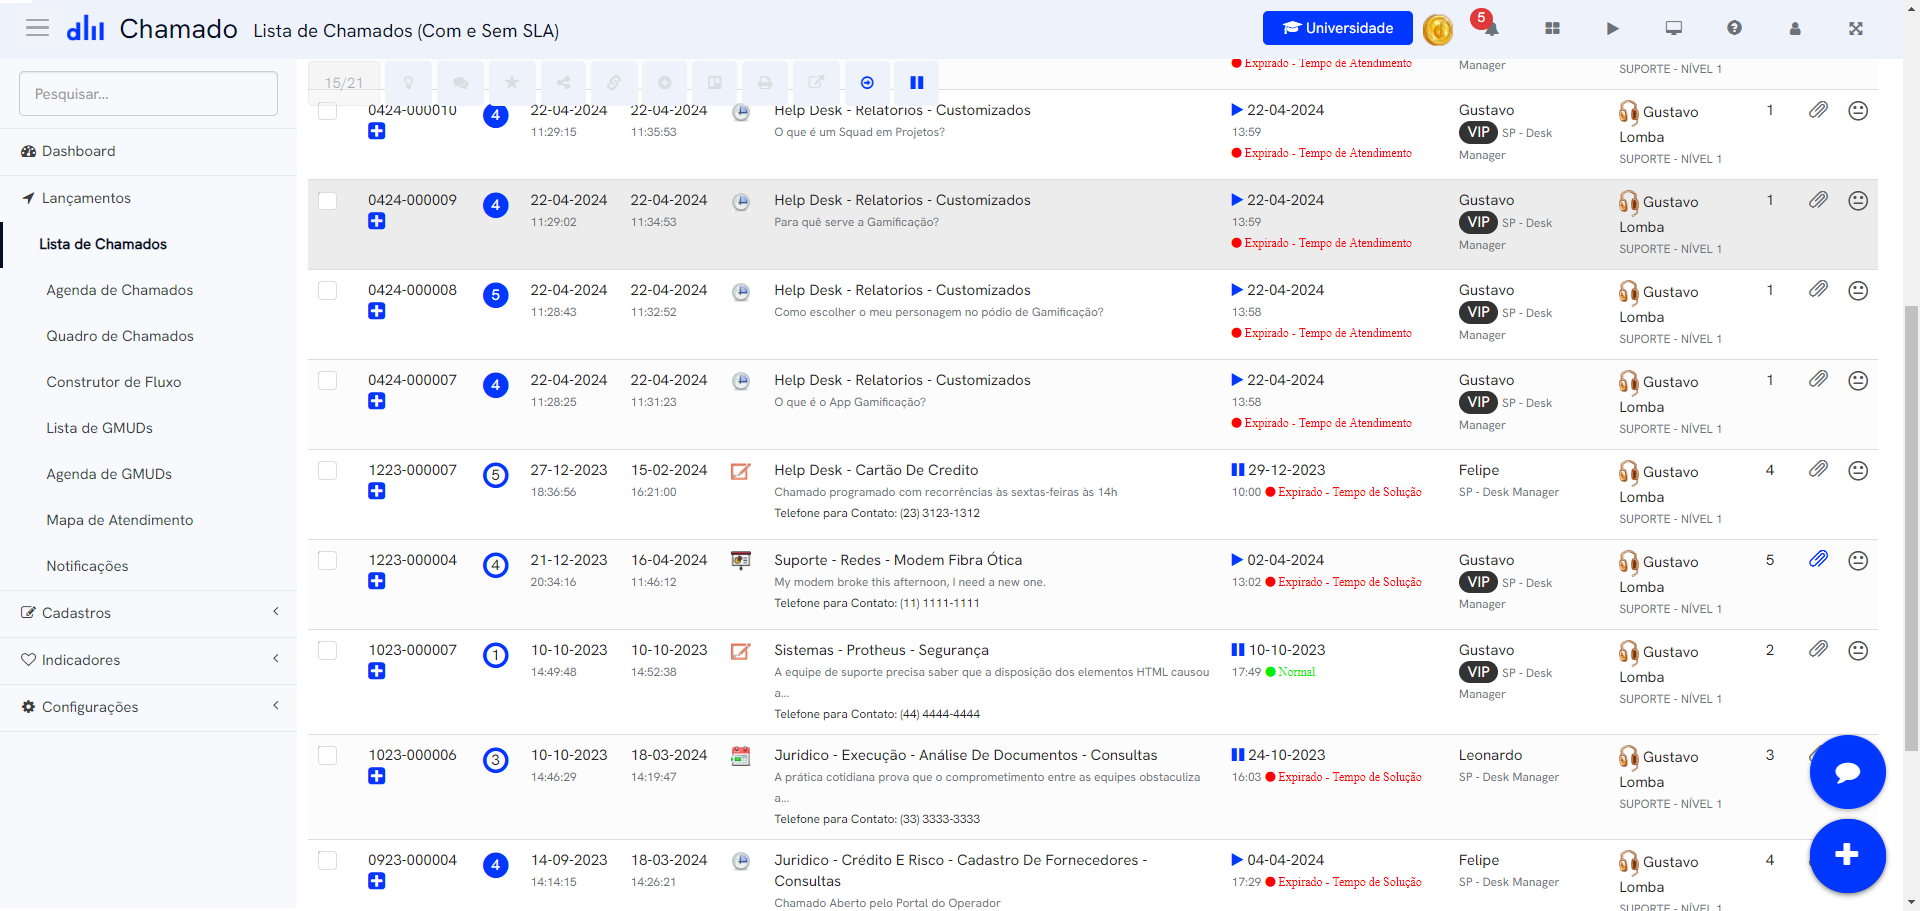1920x911 pixels.
Task: Open Construtor de Fluxo menu item
Action: (x=114, y=382)
